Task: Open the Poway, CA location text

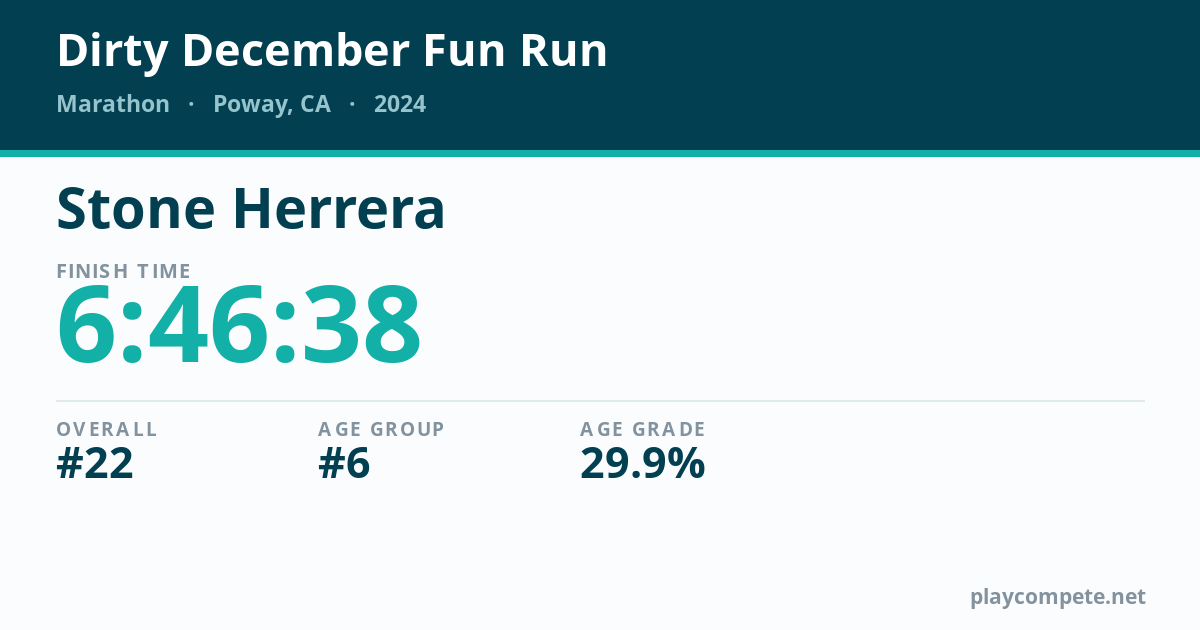Action: pos(272,104)
